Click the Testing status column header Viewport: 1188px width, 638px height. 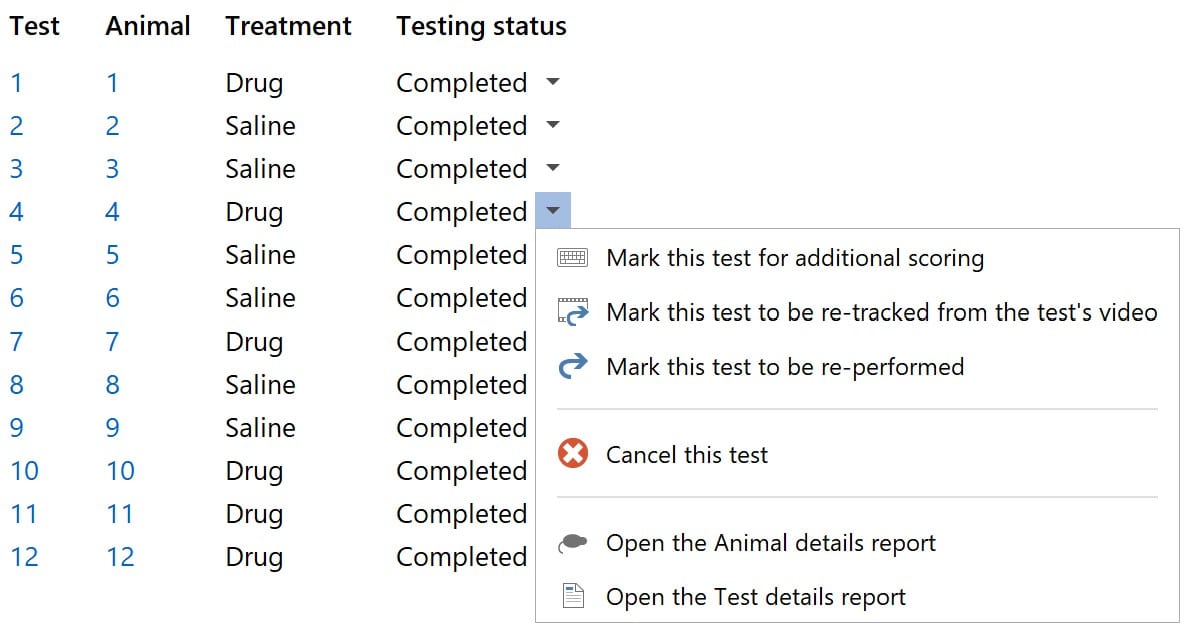tap(481, 26)
